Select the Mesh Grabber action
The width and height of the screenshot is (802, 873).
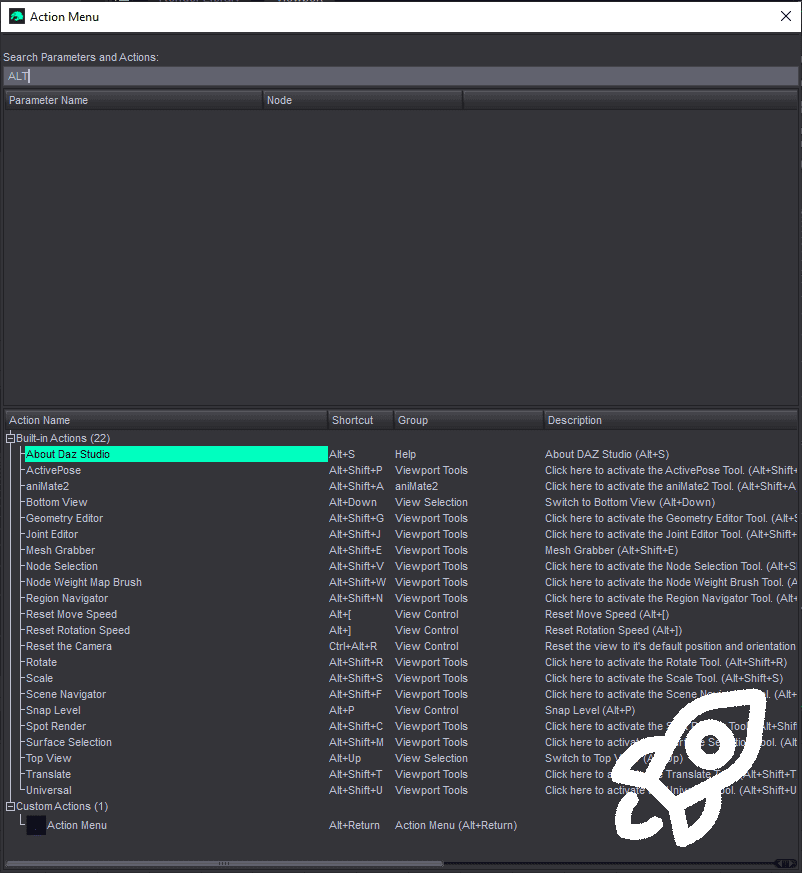61,550
